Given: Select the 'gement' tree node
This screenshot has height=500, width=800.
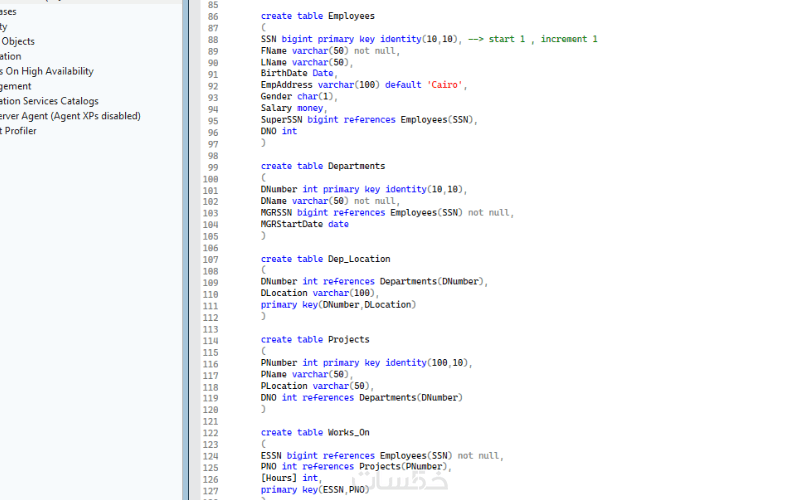Looking at the screenshot, I should click(15, 86).
